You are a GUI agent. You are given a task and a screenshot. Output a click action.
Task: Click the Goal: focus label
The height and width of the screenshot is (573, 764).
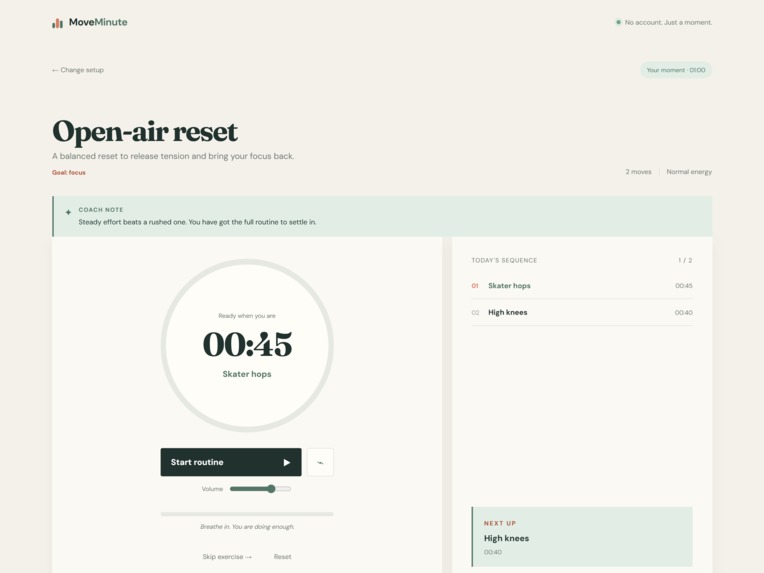click(x=69, y=172)
